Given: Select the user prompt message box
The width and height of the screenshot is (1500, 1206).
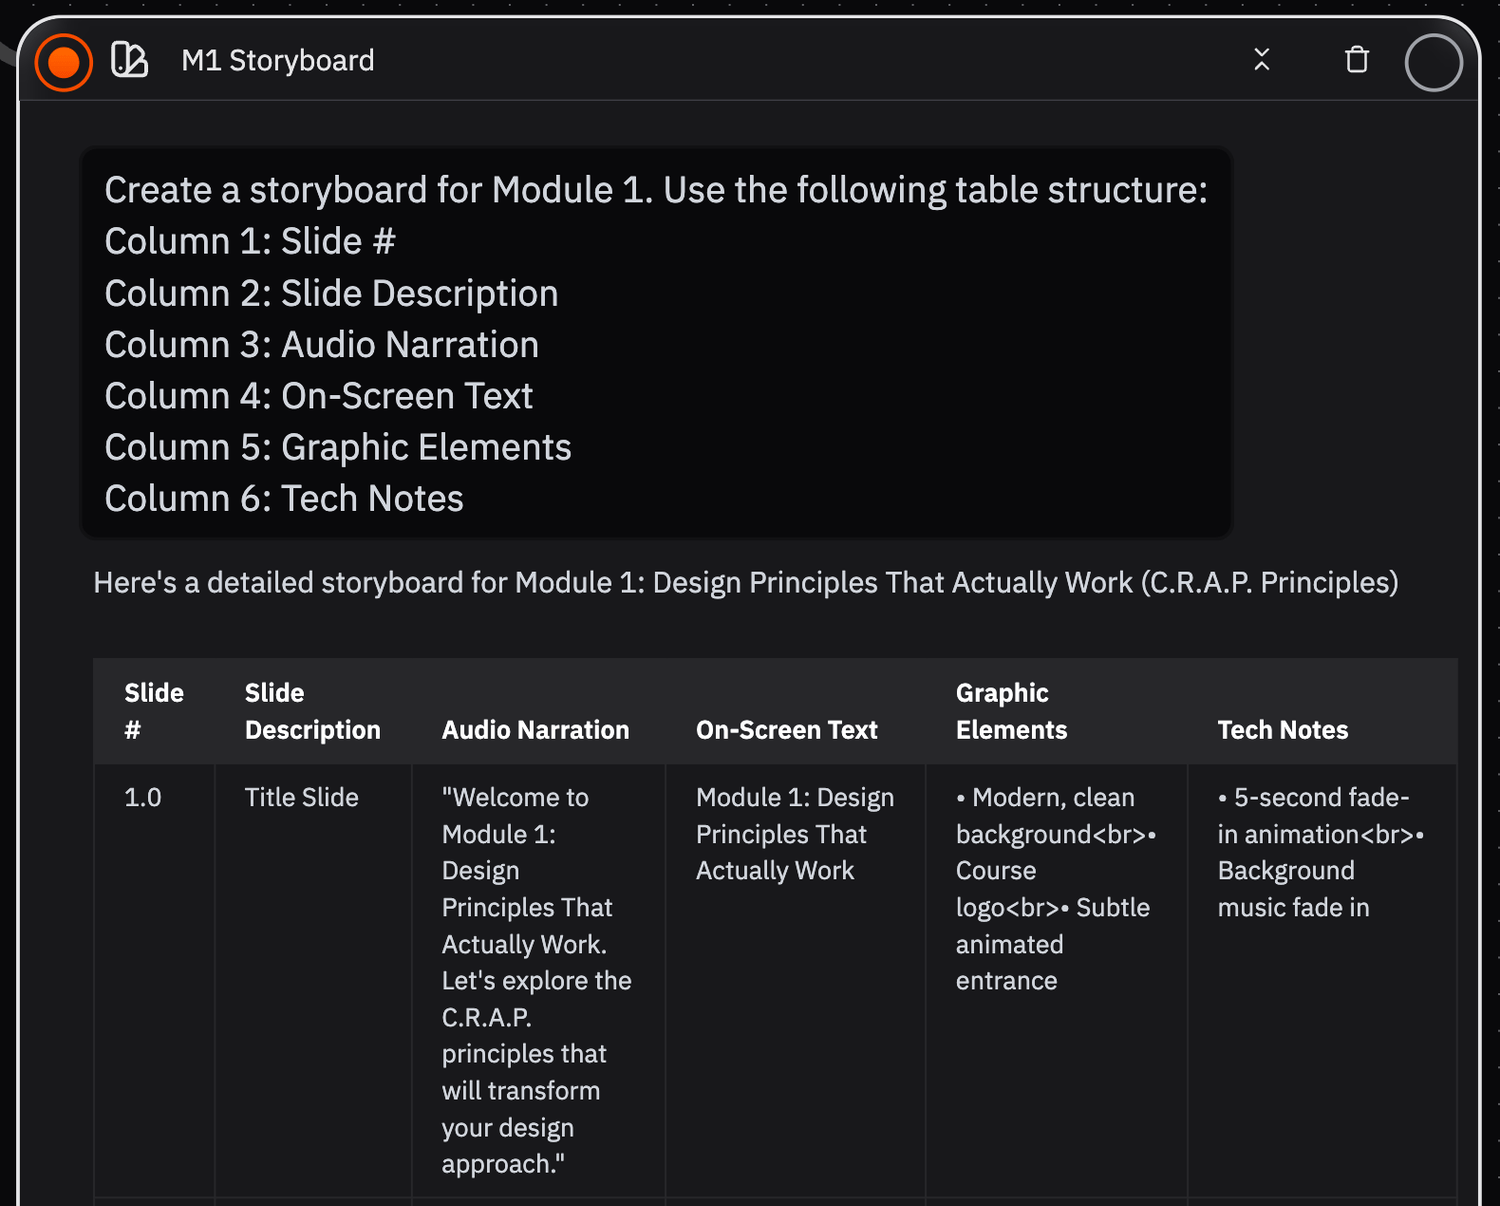Looking at the screenshot, I should pos(657,344).
